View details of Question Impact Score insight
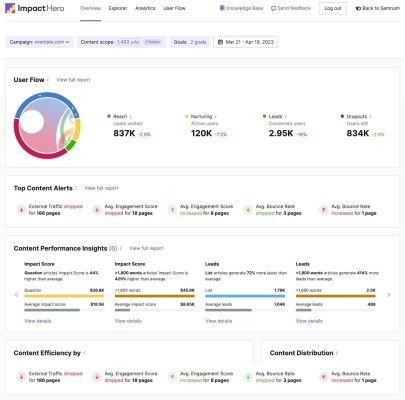The width and height of the screenshot is (405, 400). click(38, 321)
